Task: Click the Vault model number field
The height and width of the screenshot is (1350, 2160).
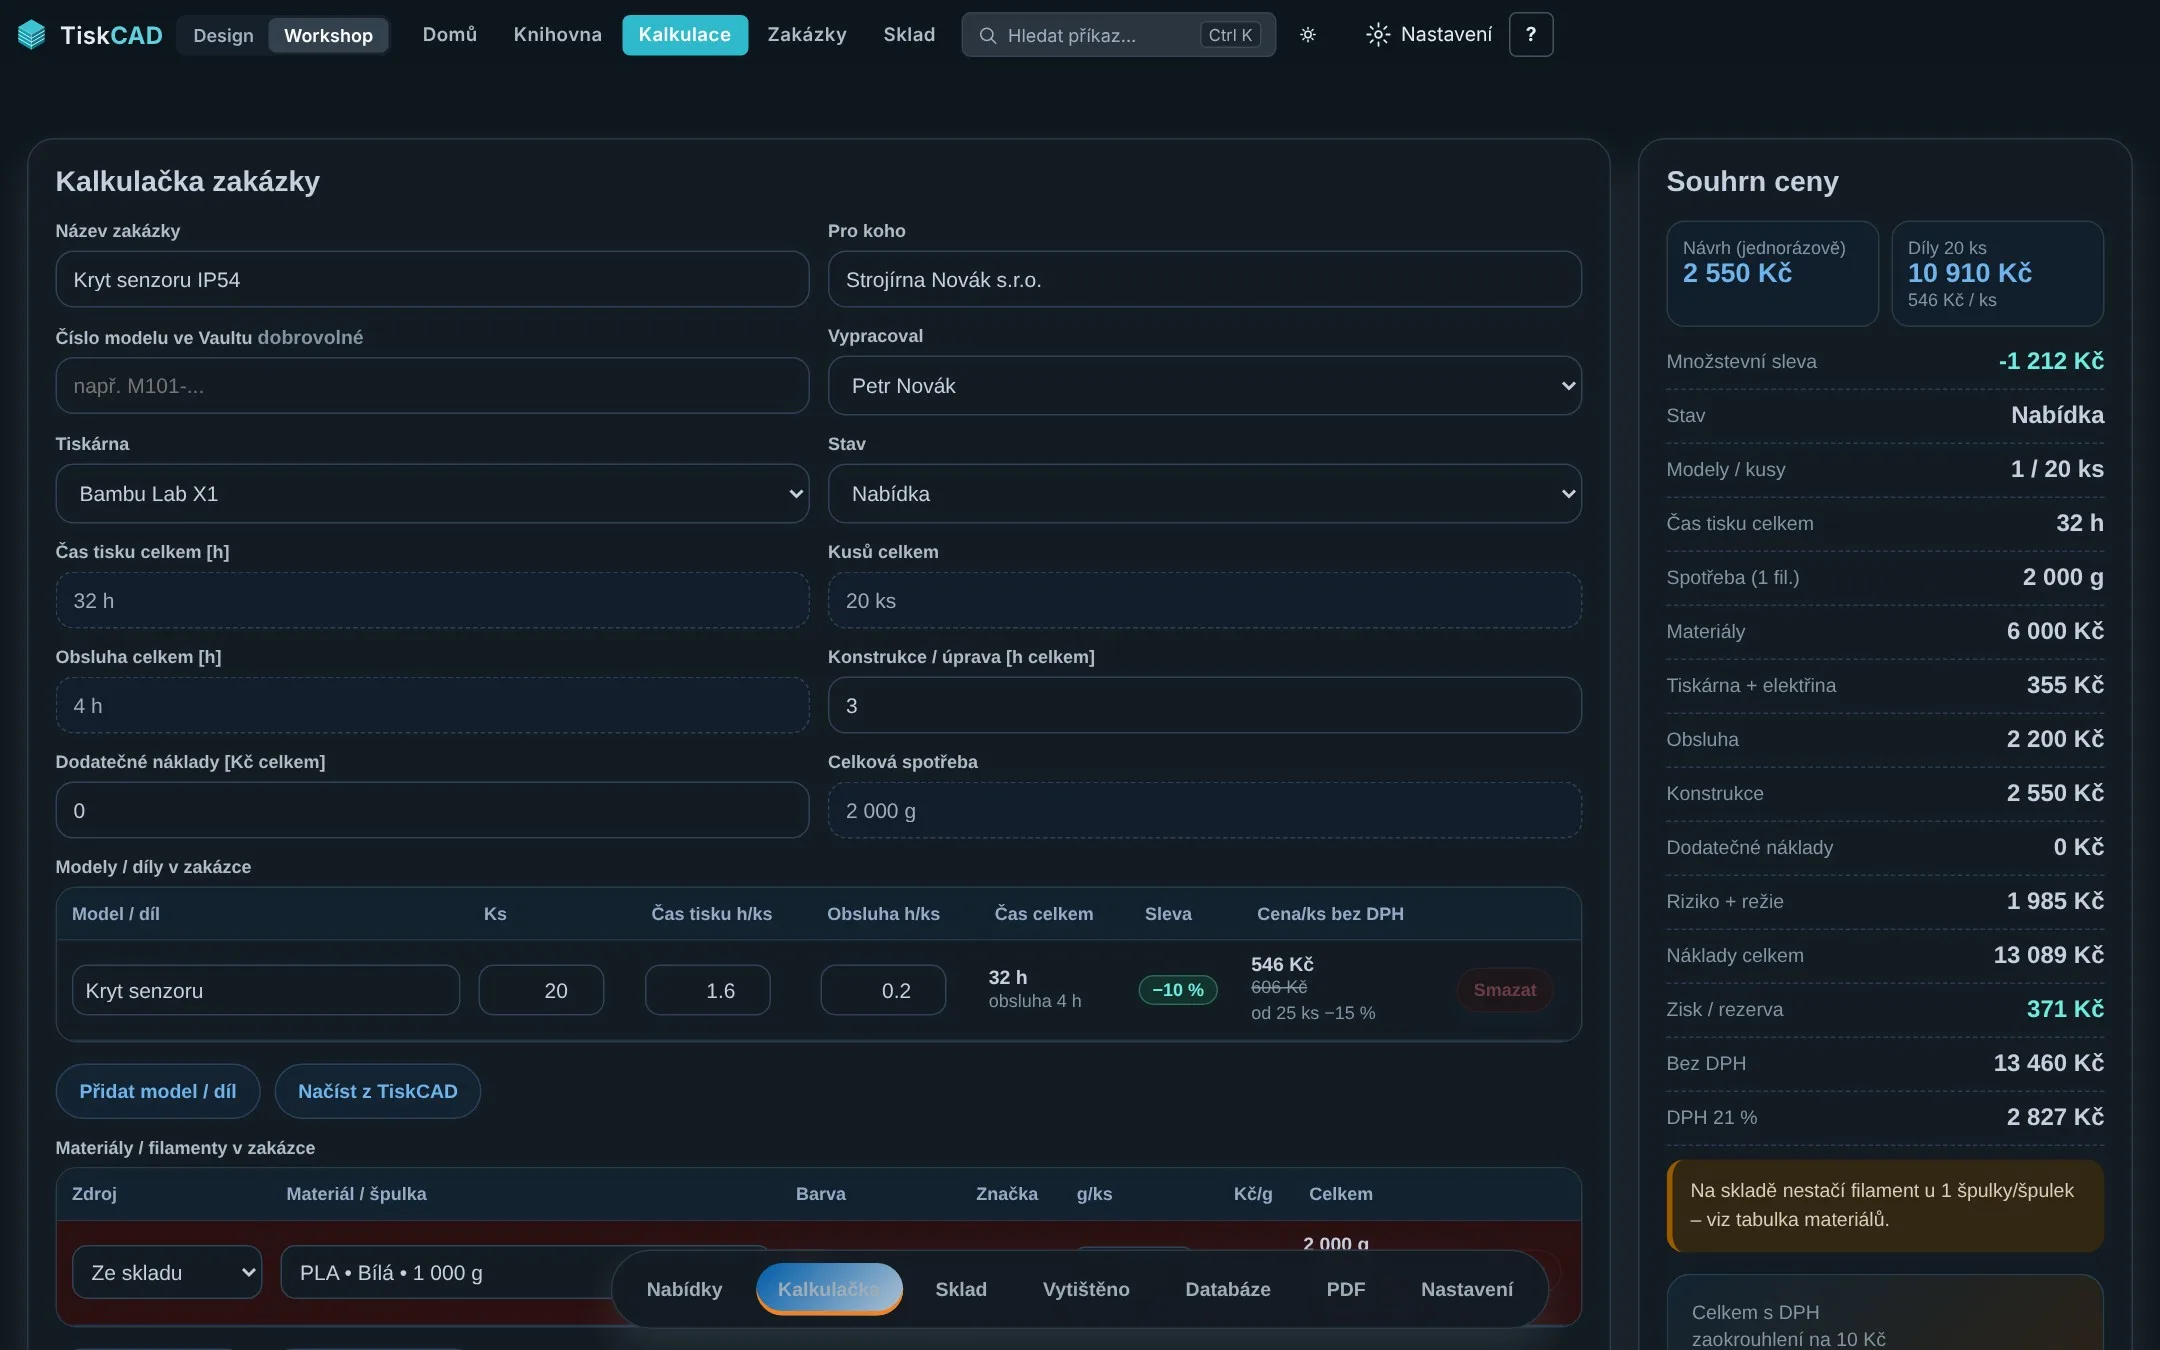Action: pos(432,386)
